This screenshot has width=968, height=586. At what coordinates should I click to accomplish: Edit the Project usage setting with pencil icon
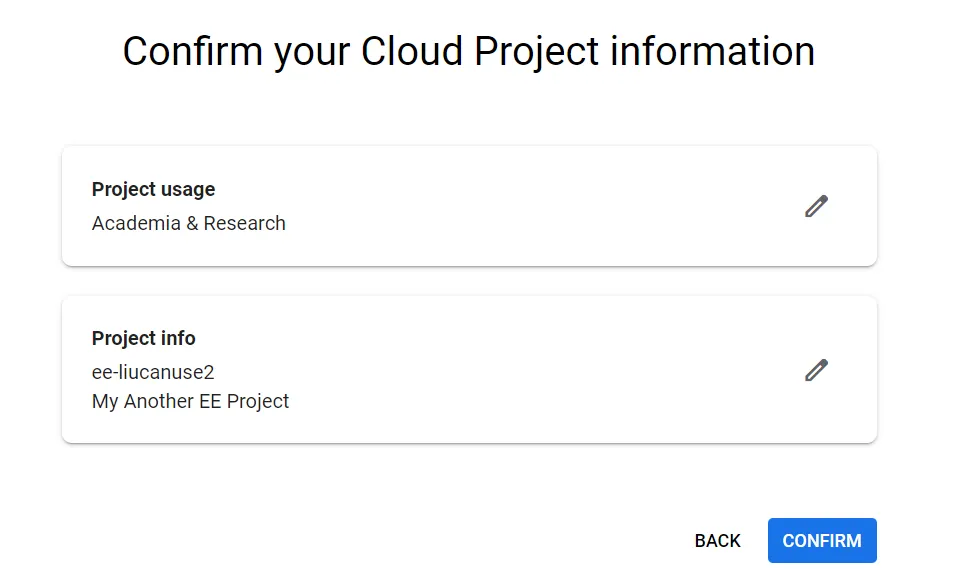[x=816, y=207]
